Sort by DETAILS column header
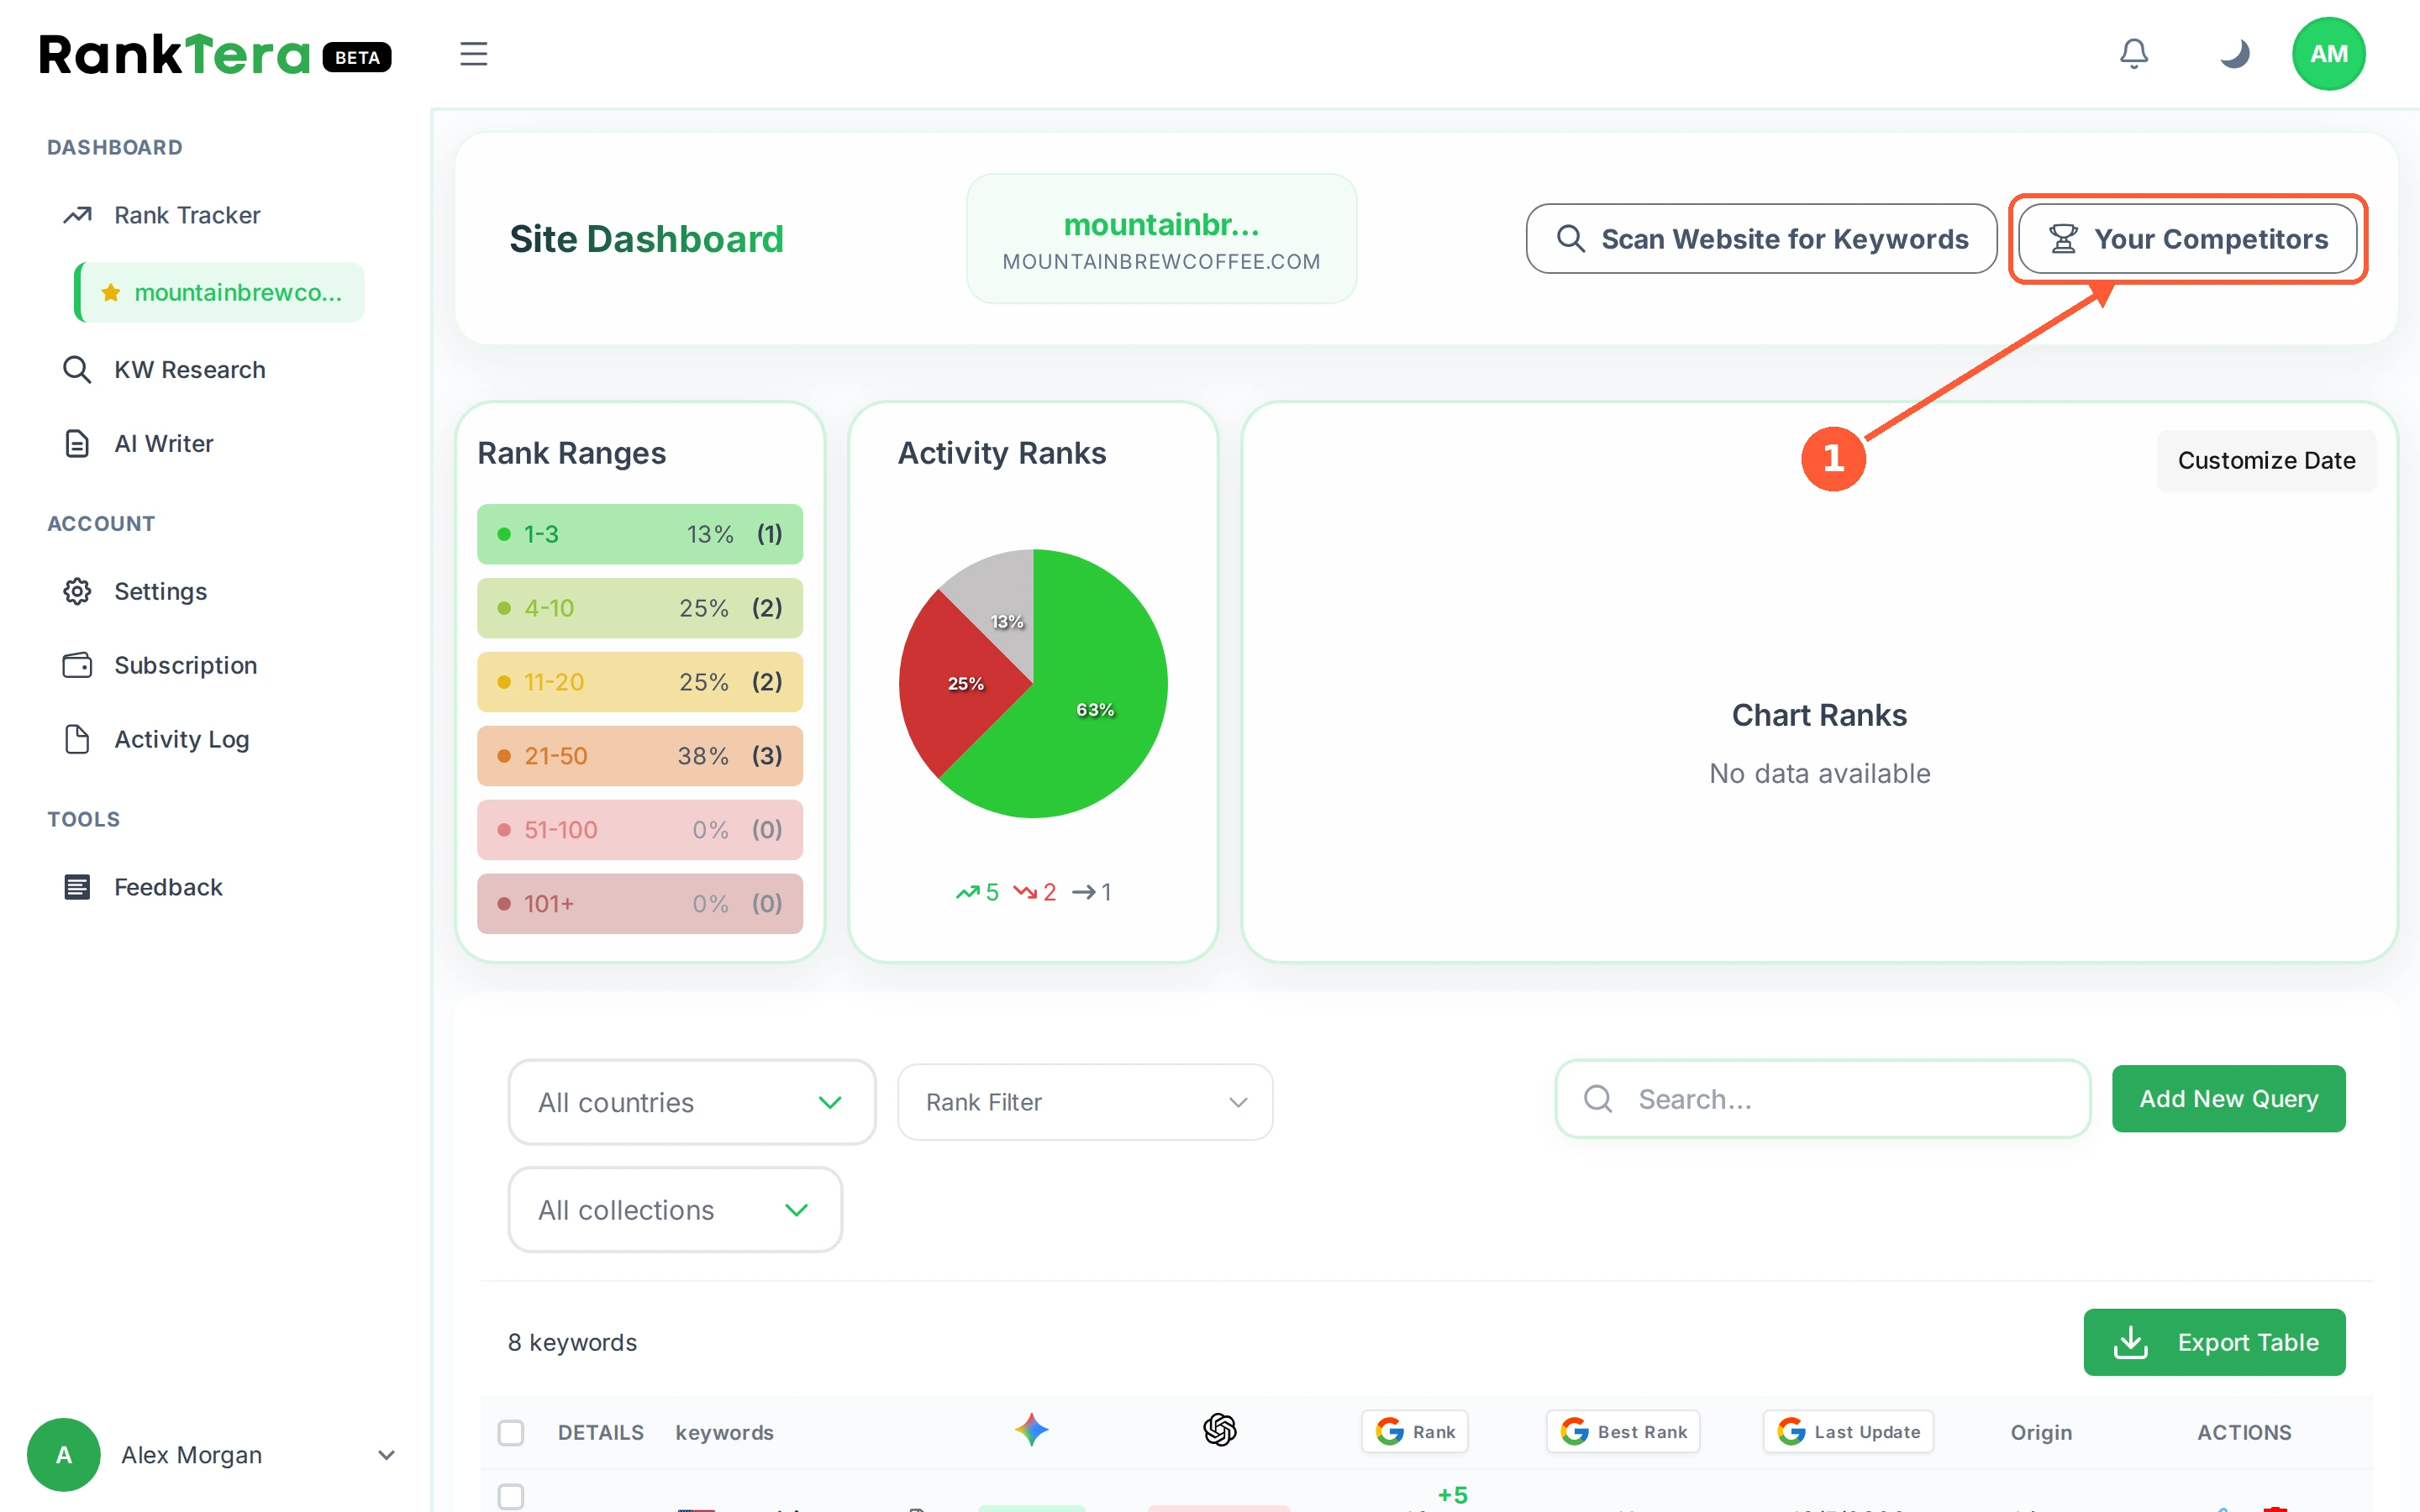 click(x=601, y=1432)
